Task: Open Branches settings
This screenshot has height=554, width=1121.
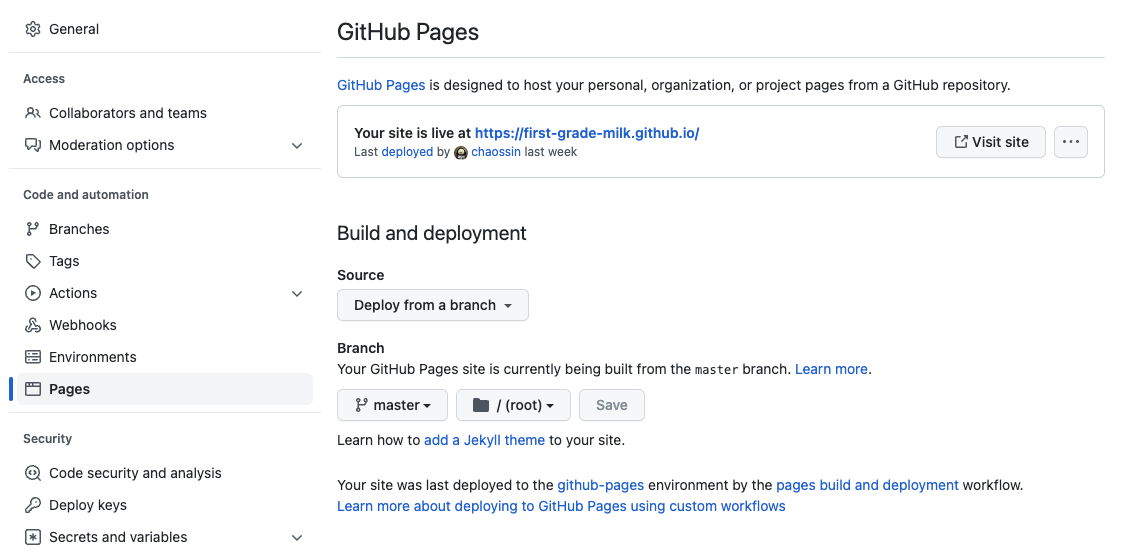Action: [165, 229]
